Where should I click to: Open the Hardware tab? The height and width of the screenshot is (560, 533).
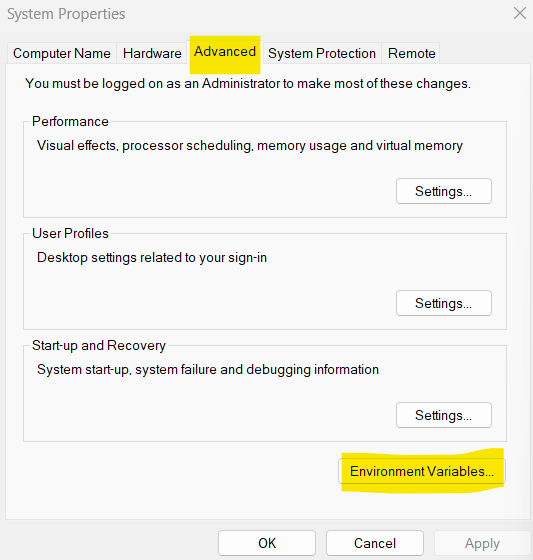(152, 53)
